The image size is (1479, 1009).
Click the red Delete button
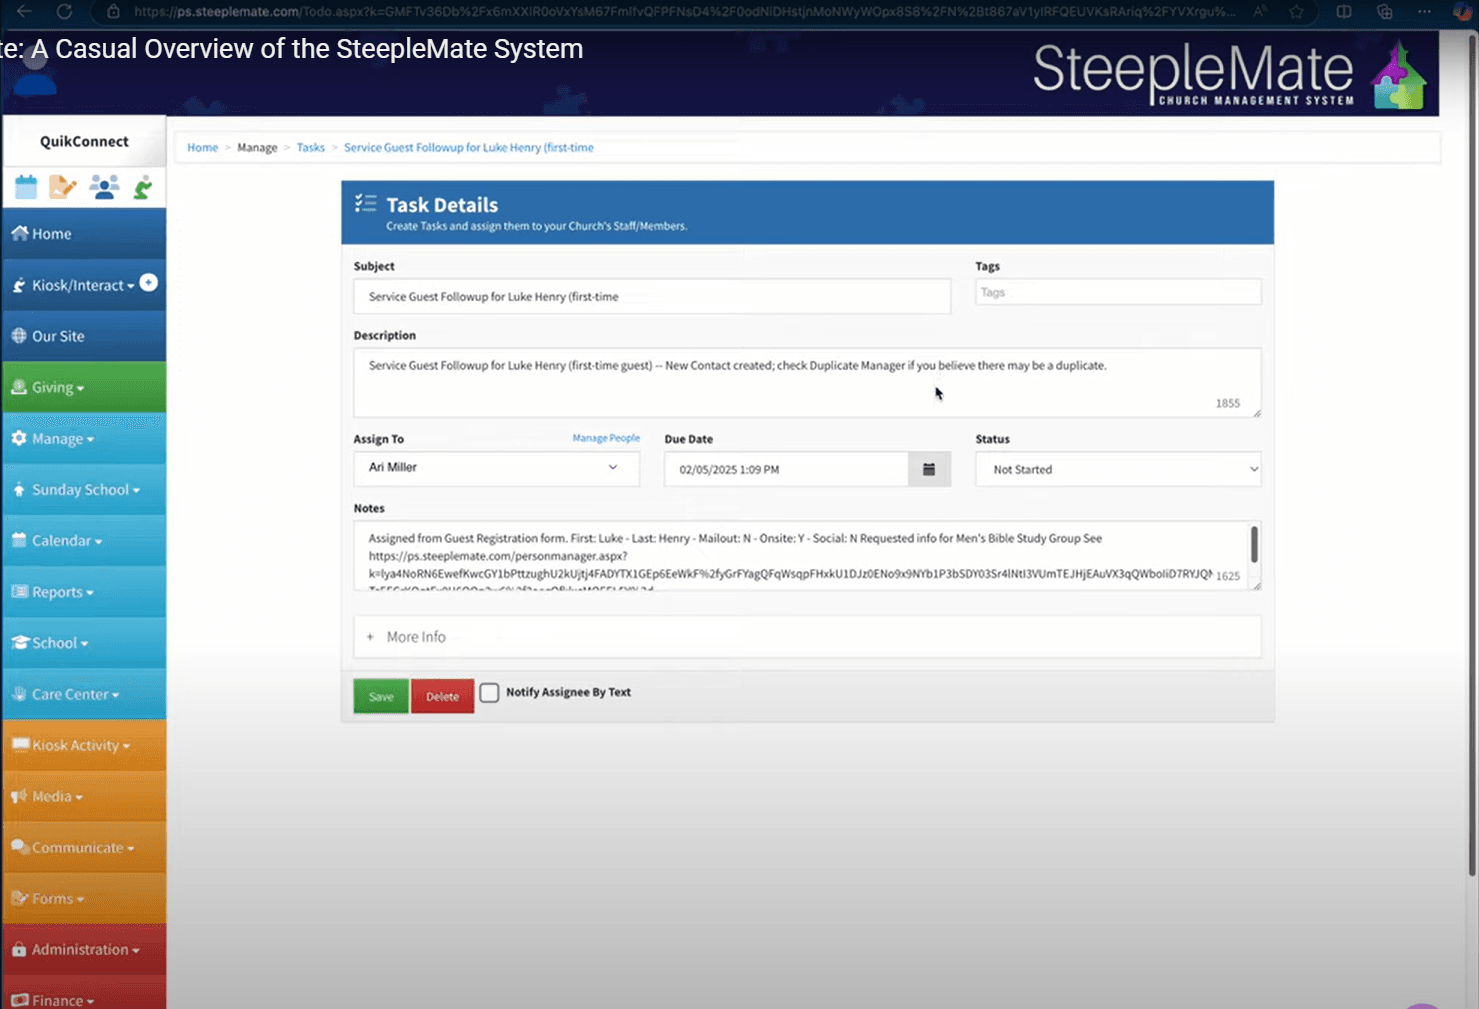click(442, 696)
